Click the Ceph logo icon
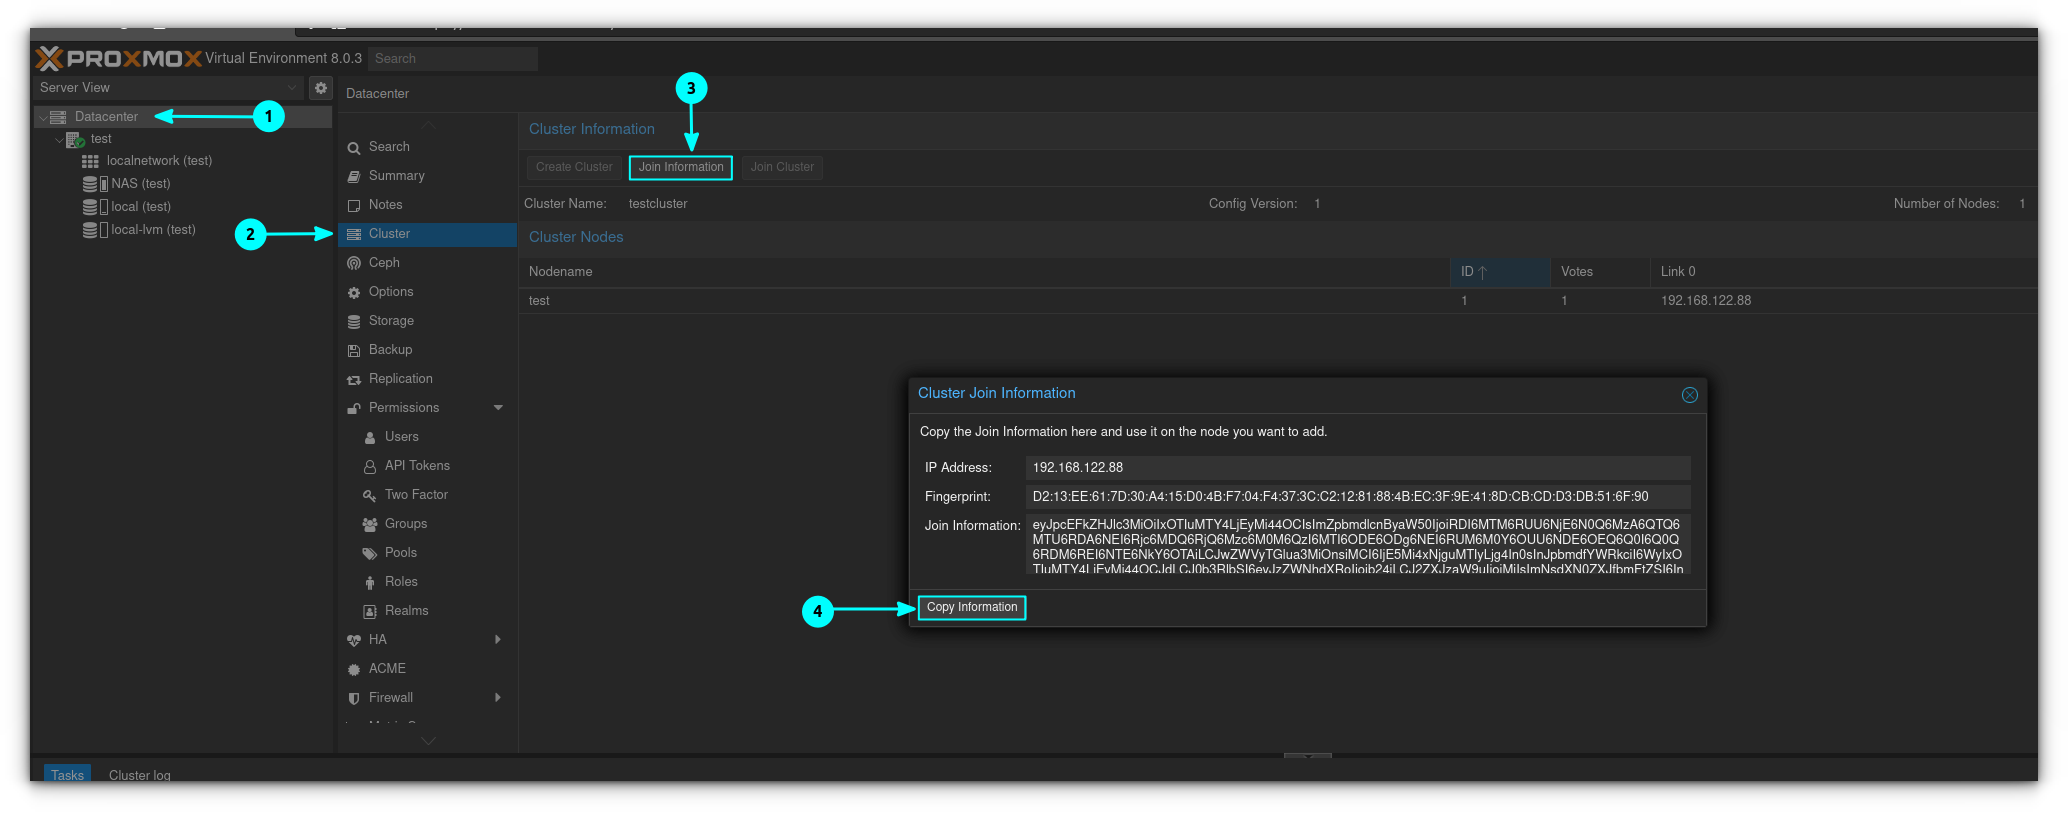This screenshot has width=2068, height=813. (x=354, y=264)
